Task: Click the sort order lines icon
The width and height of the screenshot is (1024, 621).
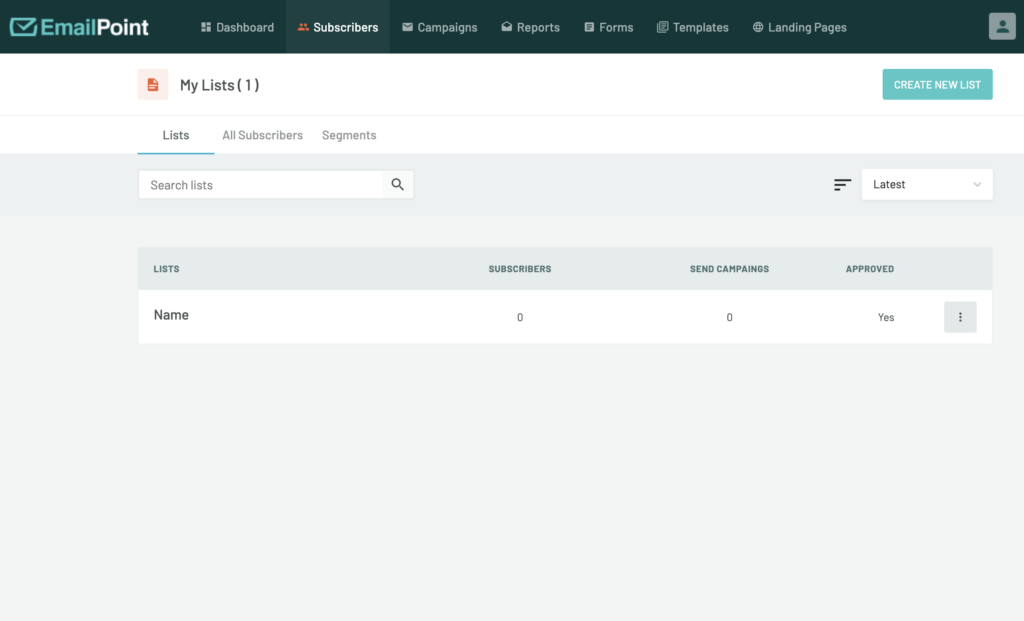Action: [842, 185]
